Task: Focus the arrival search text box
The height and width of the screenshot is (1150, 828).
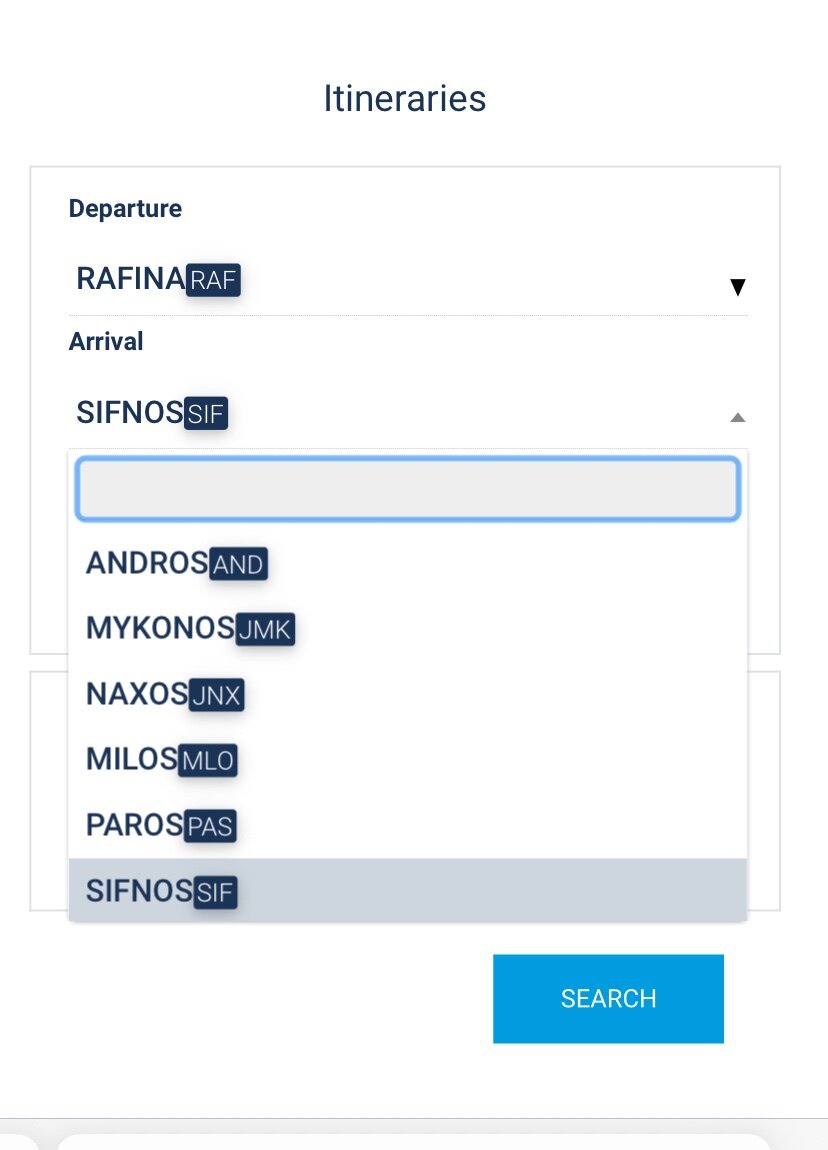Action: pyautogui.click(x=407, y=489)
